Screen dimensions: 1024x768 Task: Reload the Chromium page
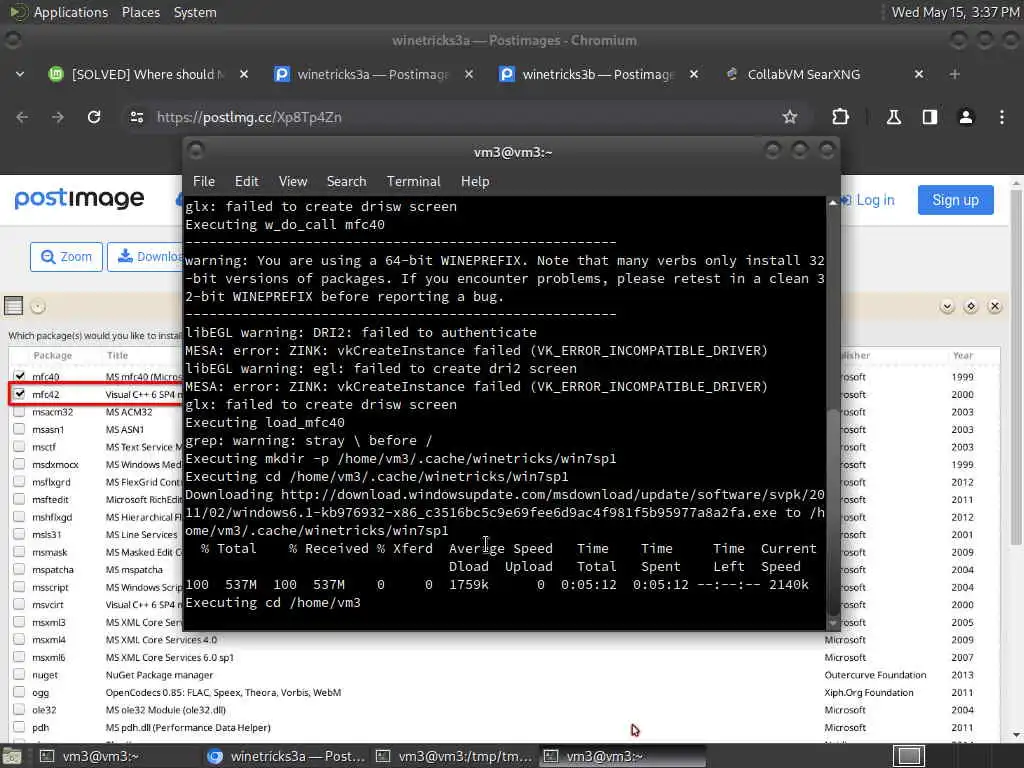(x=94, y=117)
